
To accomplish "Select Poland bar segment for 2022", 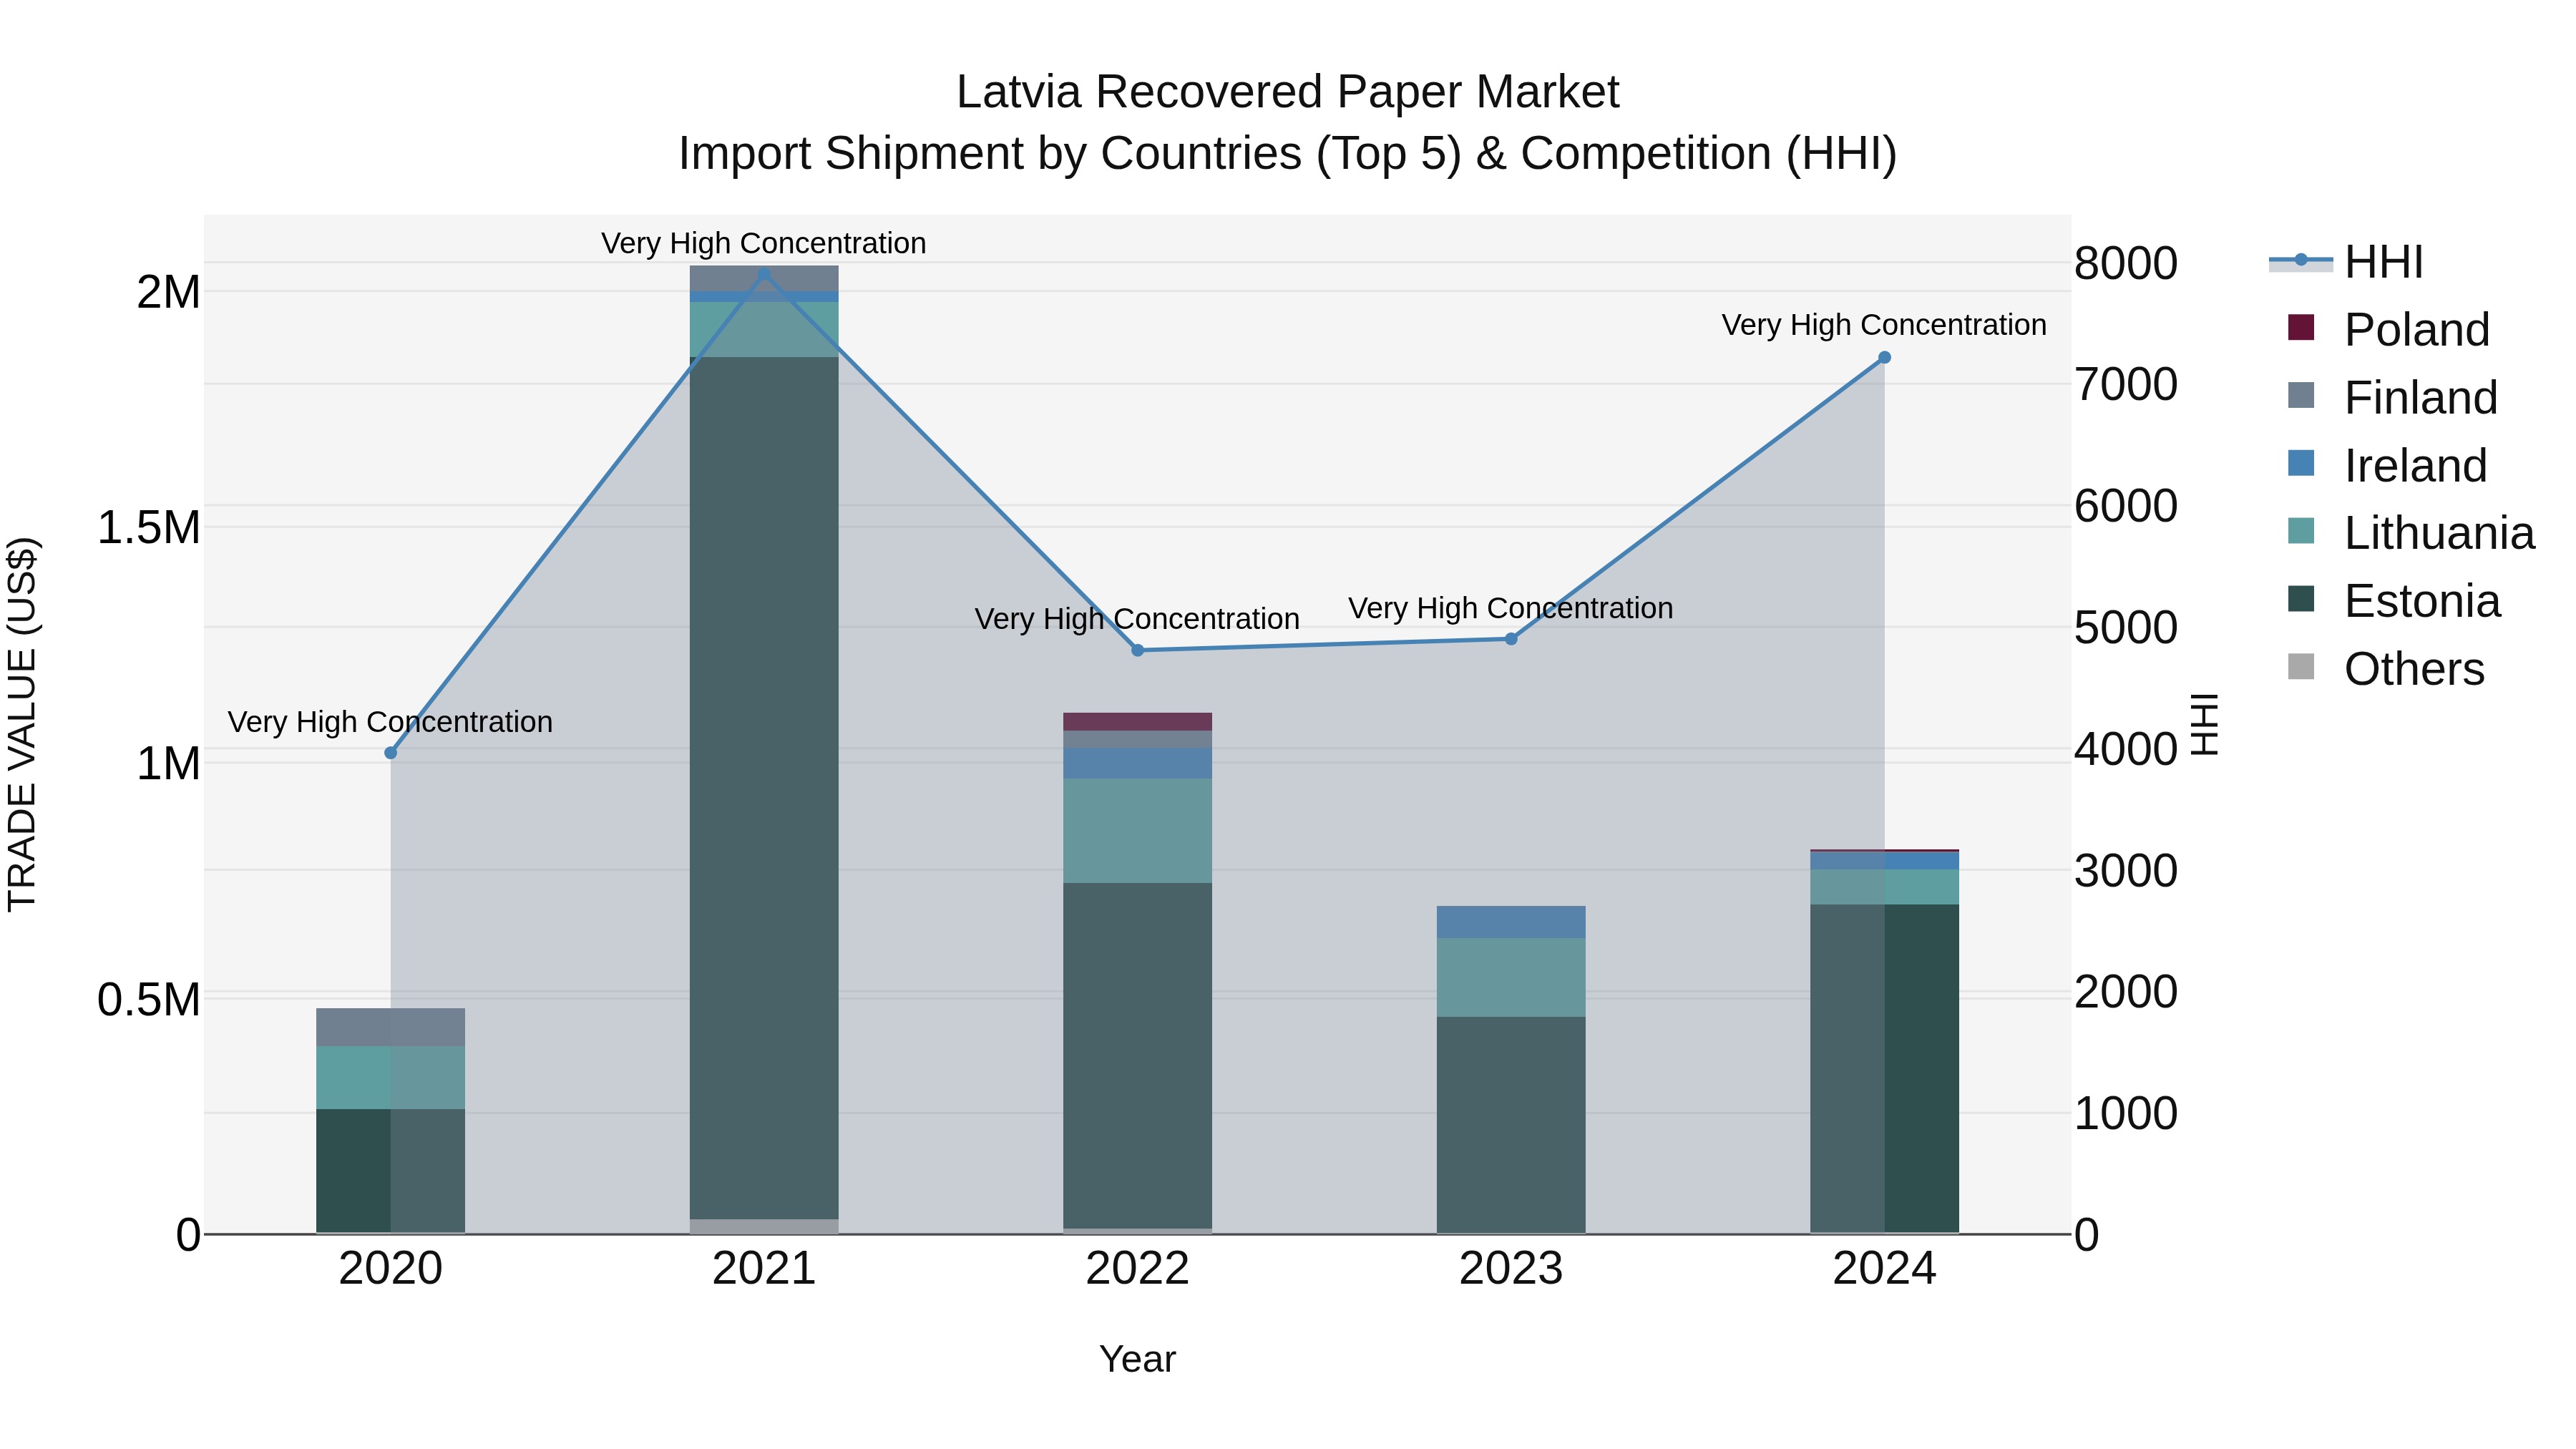I will pyautogui.click(x=1137, y=721).
